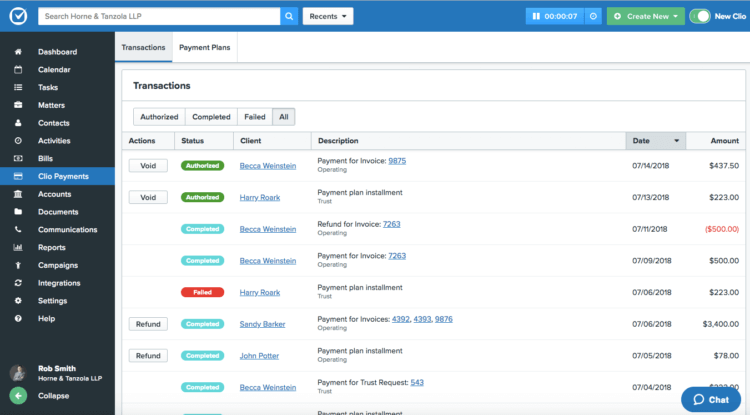The height and width of the screenshot is (415, 750).
Task: Click the Status column header
Action: (204, 141)
